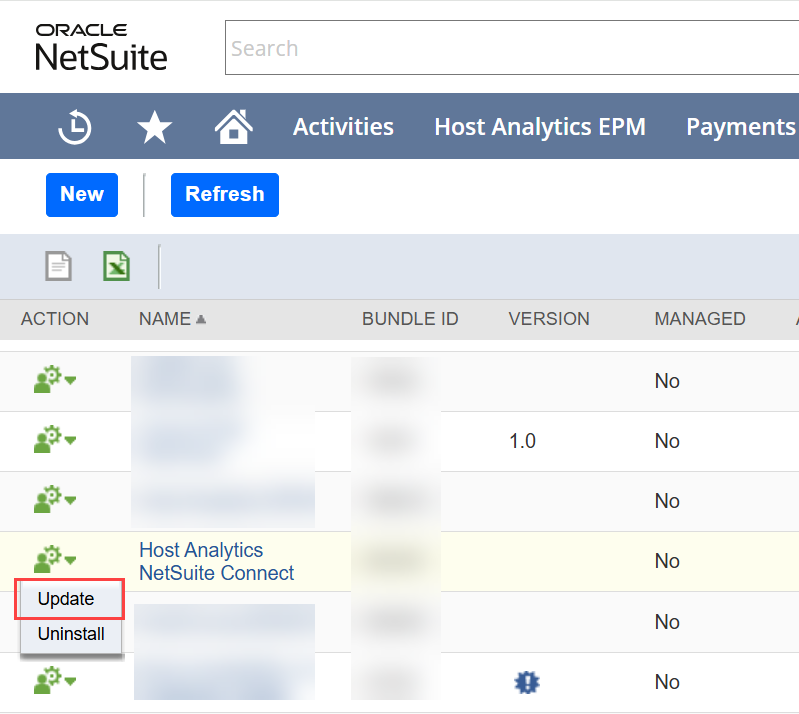Click Managed 'No' in the version 1.0 row
Screen dimensions: 799x714
point(667,441)
